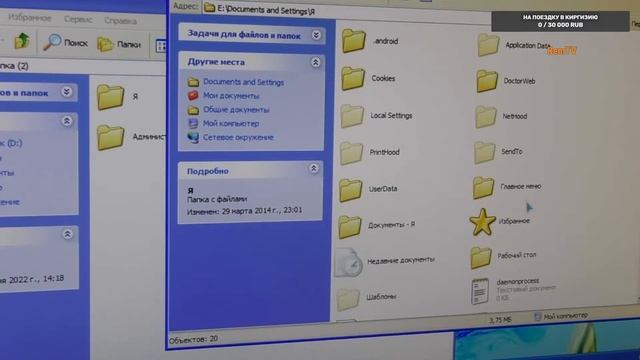Collapse details panel in back window
This screenshot has height=360, width=640.
[67, 234]
